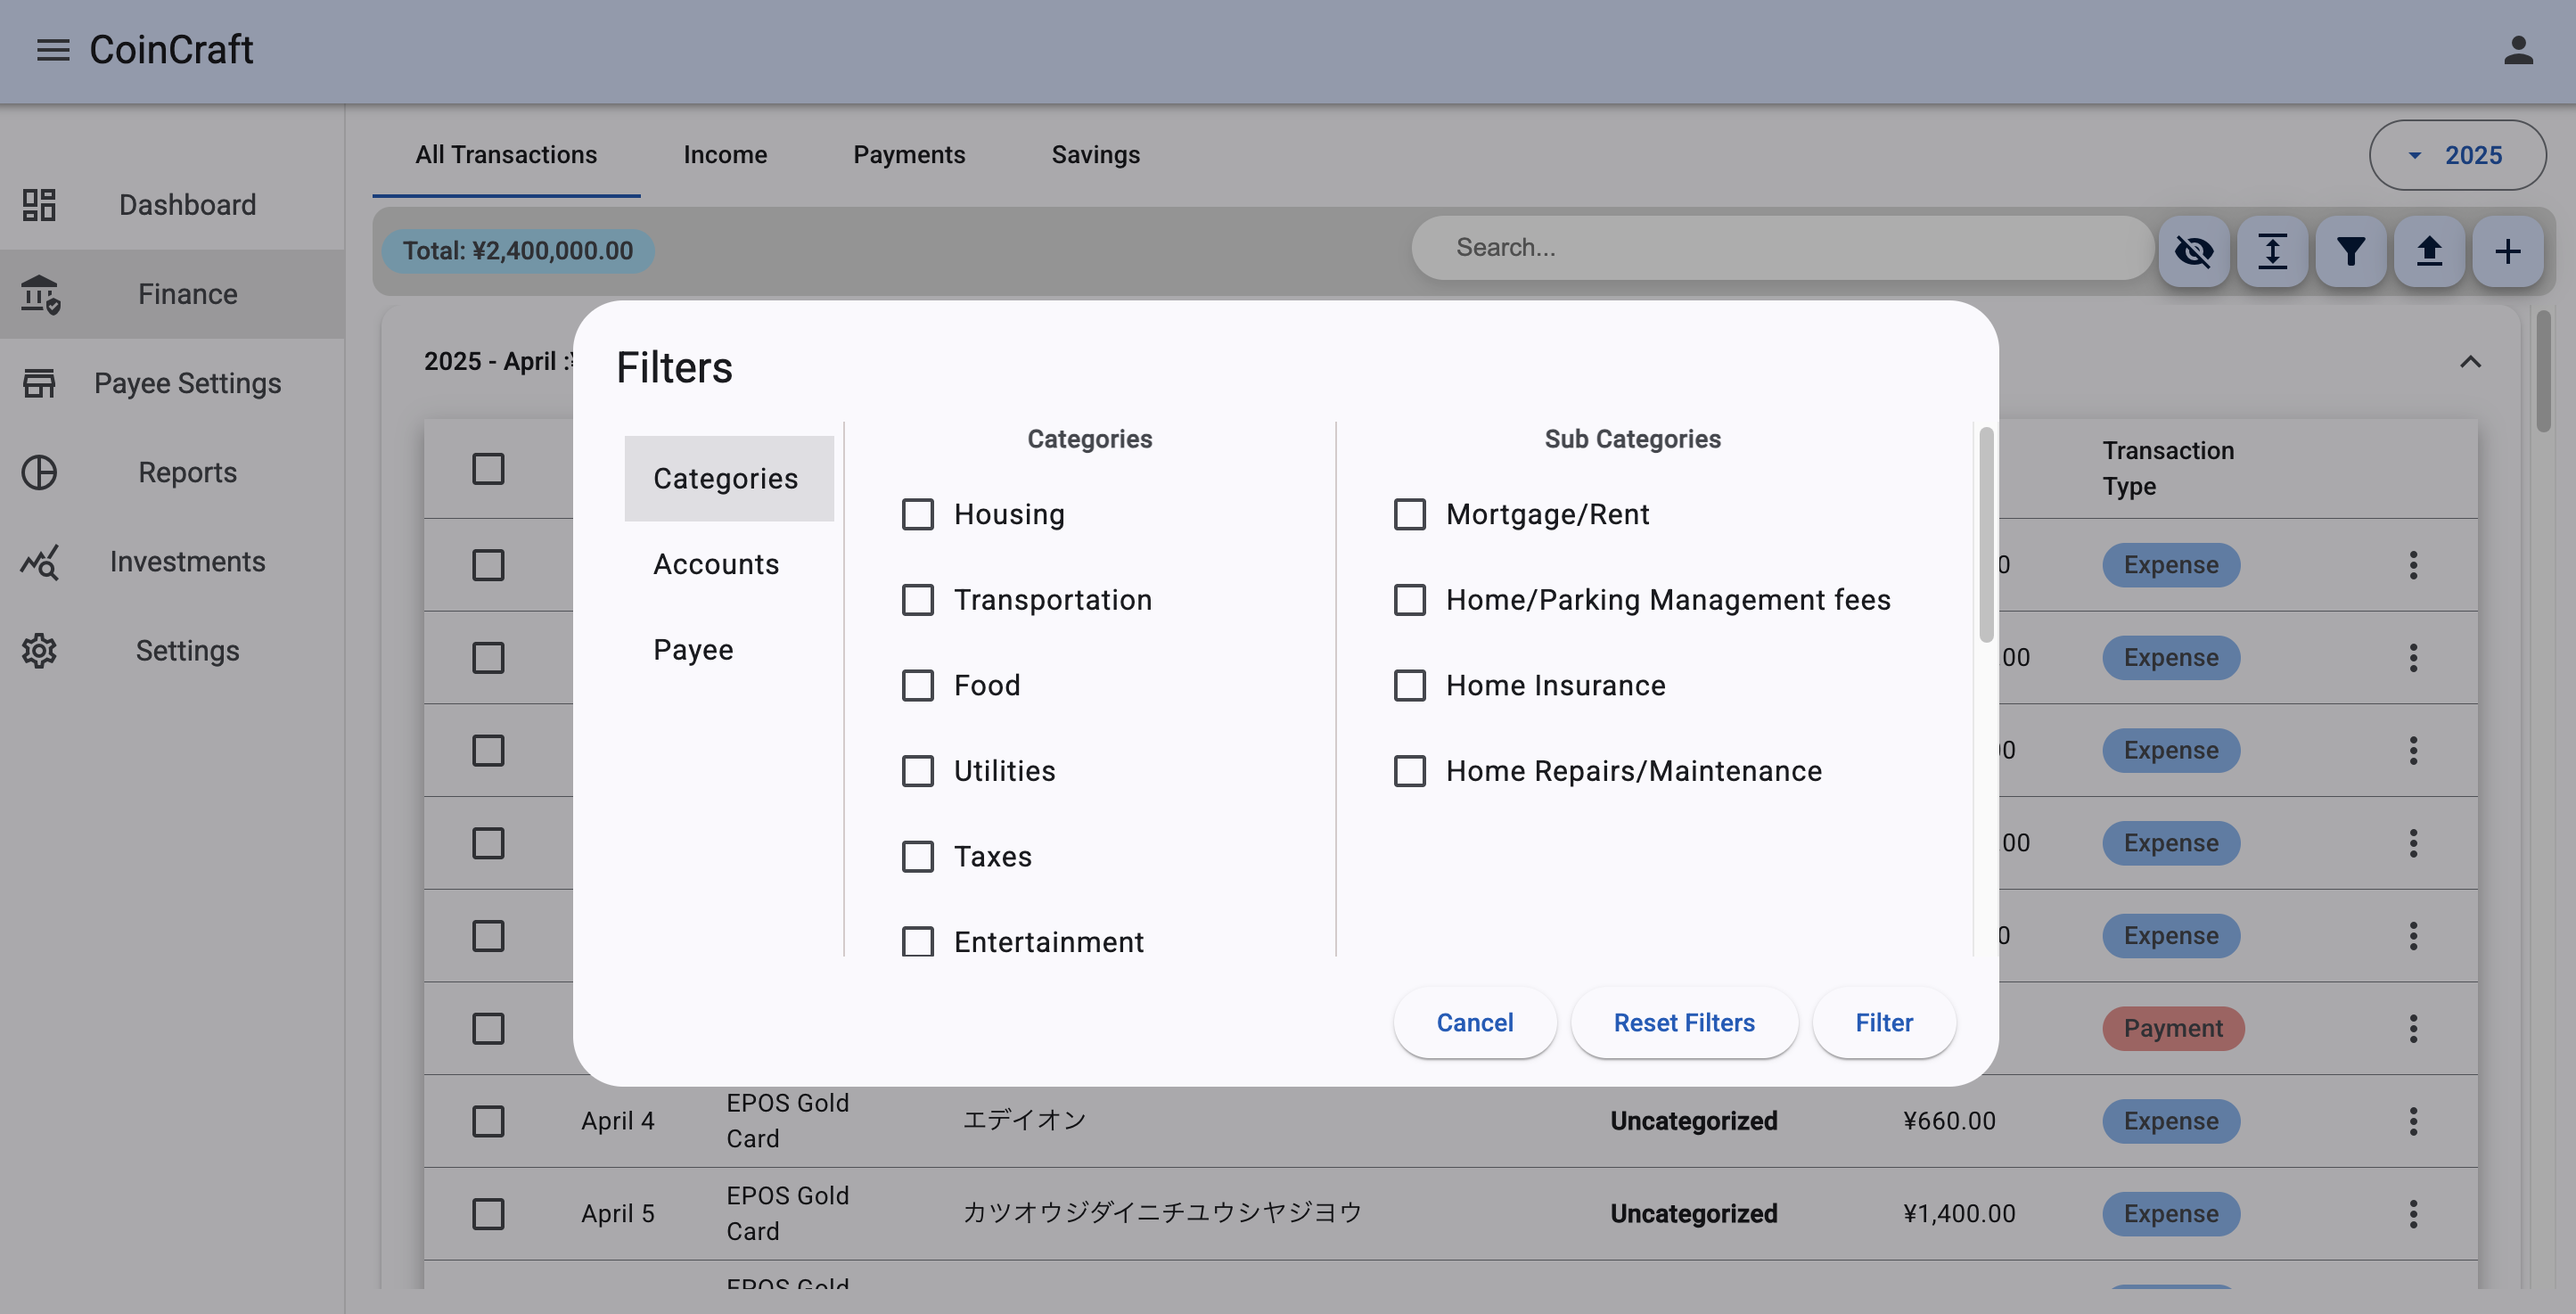Click the エデイオン payee text
This screenshot has height=1314, width=2576.
point(1024,1121)
